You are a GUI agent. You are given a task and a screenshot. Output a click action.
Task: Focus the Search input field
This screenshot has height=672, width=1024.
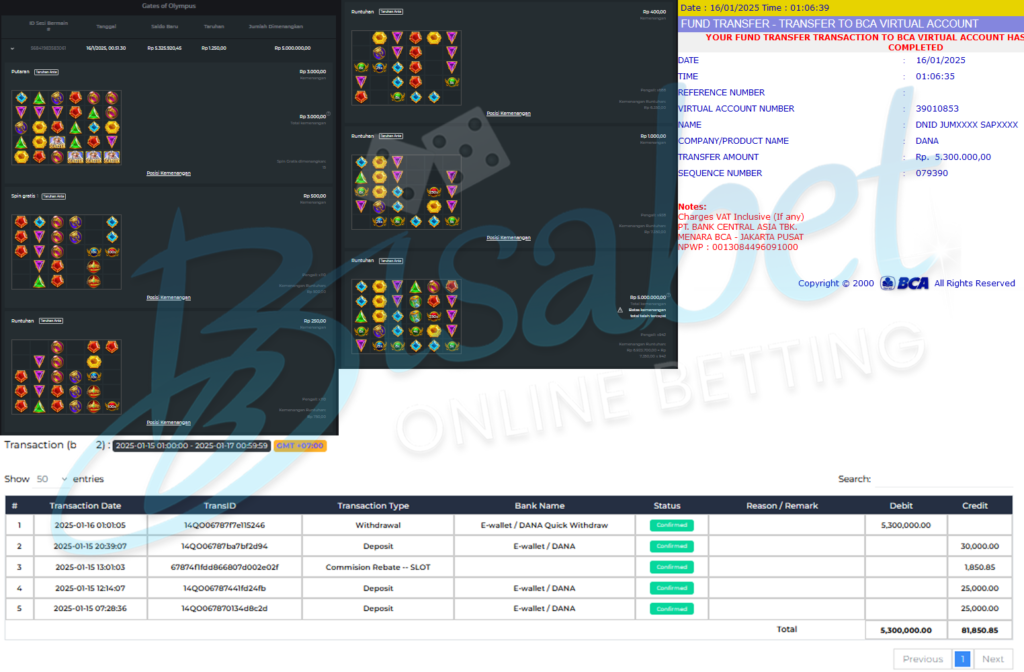pos(945,480)
